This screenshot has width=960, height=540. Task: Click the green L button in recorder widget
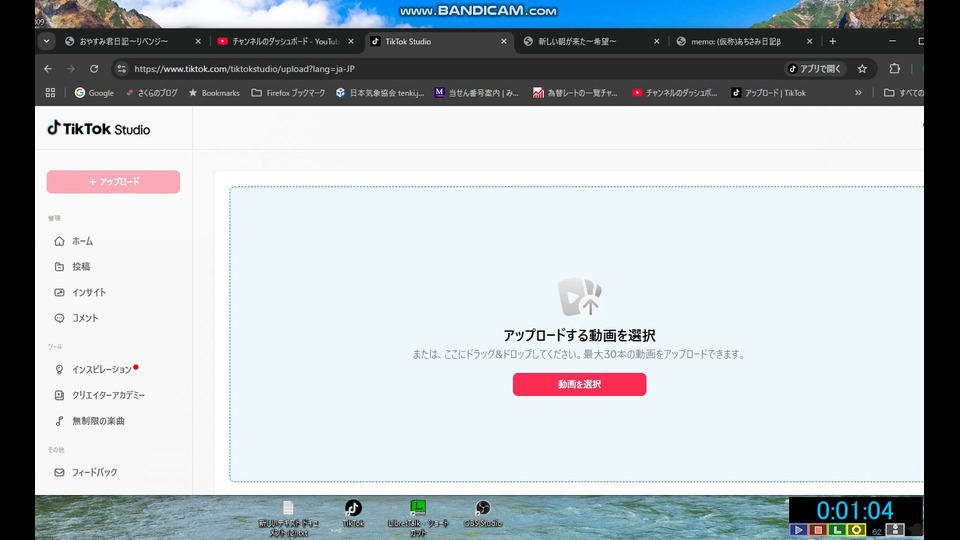[837, 530]
